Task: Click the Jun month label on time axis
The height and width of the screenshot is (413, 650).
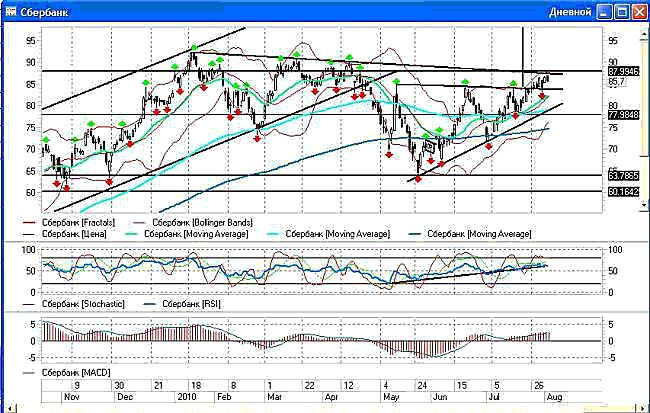Action: coord(440,397)
